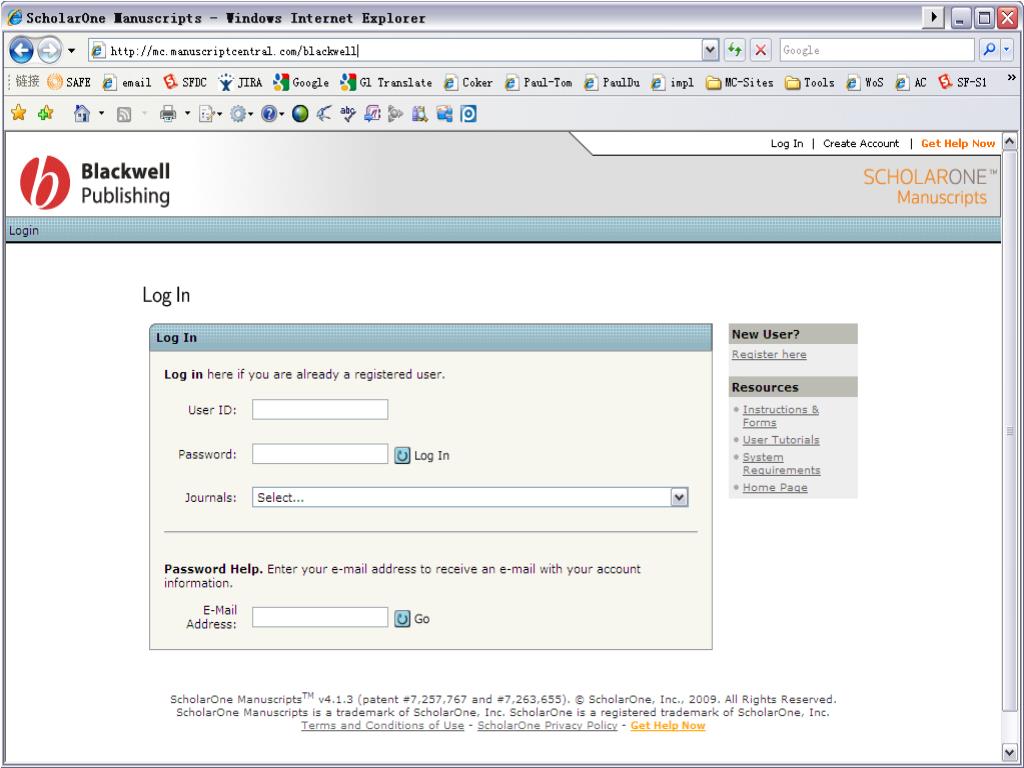Click the spell check abc icon
This screenshot has height=768, width=1024.
(x=348, y=114)
